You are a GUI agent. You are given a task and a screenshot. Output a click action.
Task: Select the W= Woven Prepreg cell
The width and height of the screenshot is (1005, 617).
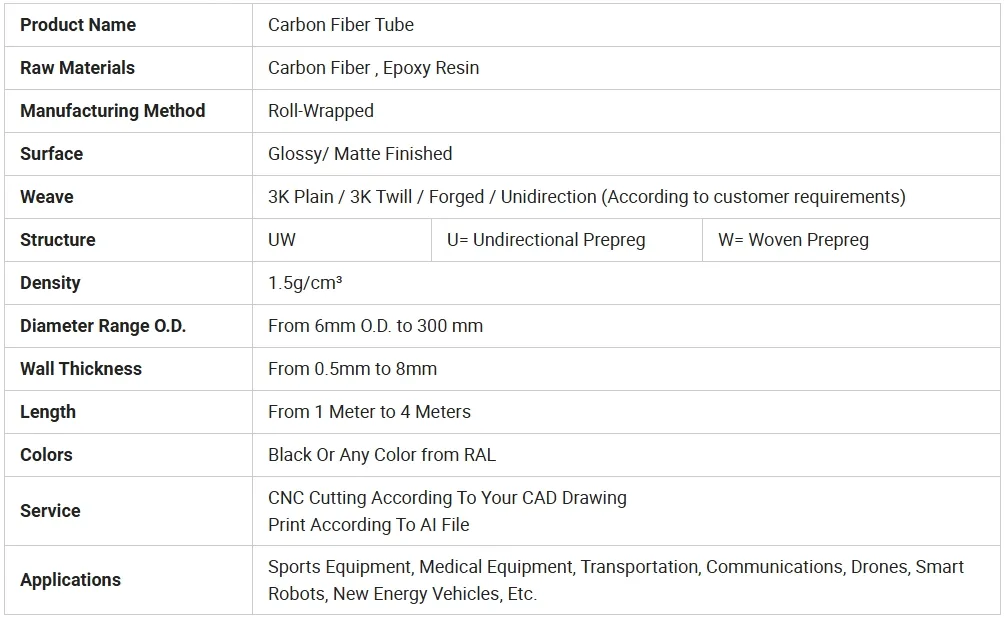[793, 240]
